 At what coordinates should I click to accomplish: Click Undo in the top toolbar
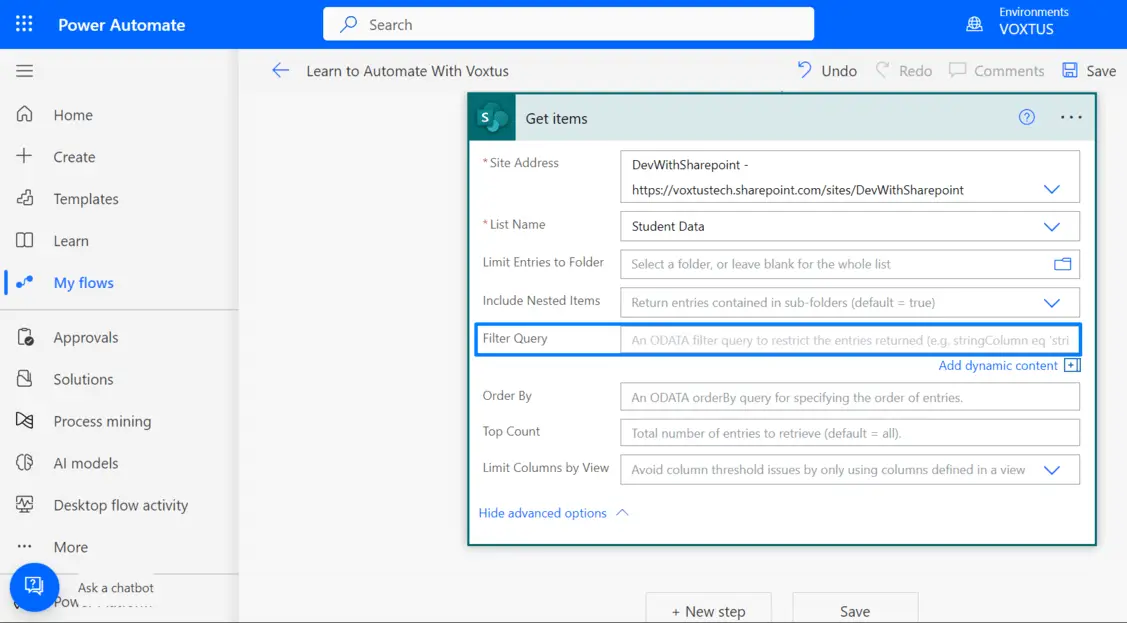pyautogui.click(x=827, y=71)
